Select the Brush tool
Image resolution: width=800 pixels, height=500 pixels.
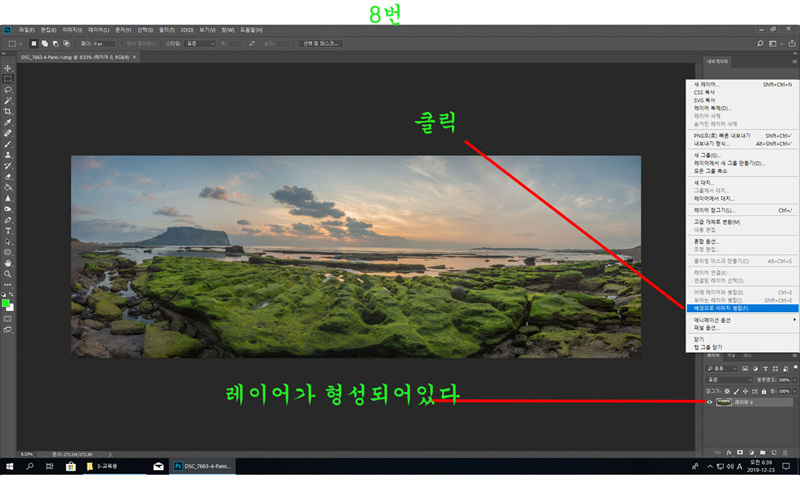coord(8,144)
